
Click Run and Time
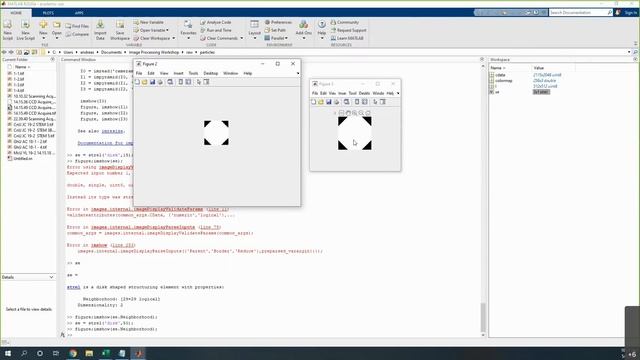coord(216,30)
